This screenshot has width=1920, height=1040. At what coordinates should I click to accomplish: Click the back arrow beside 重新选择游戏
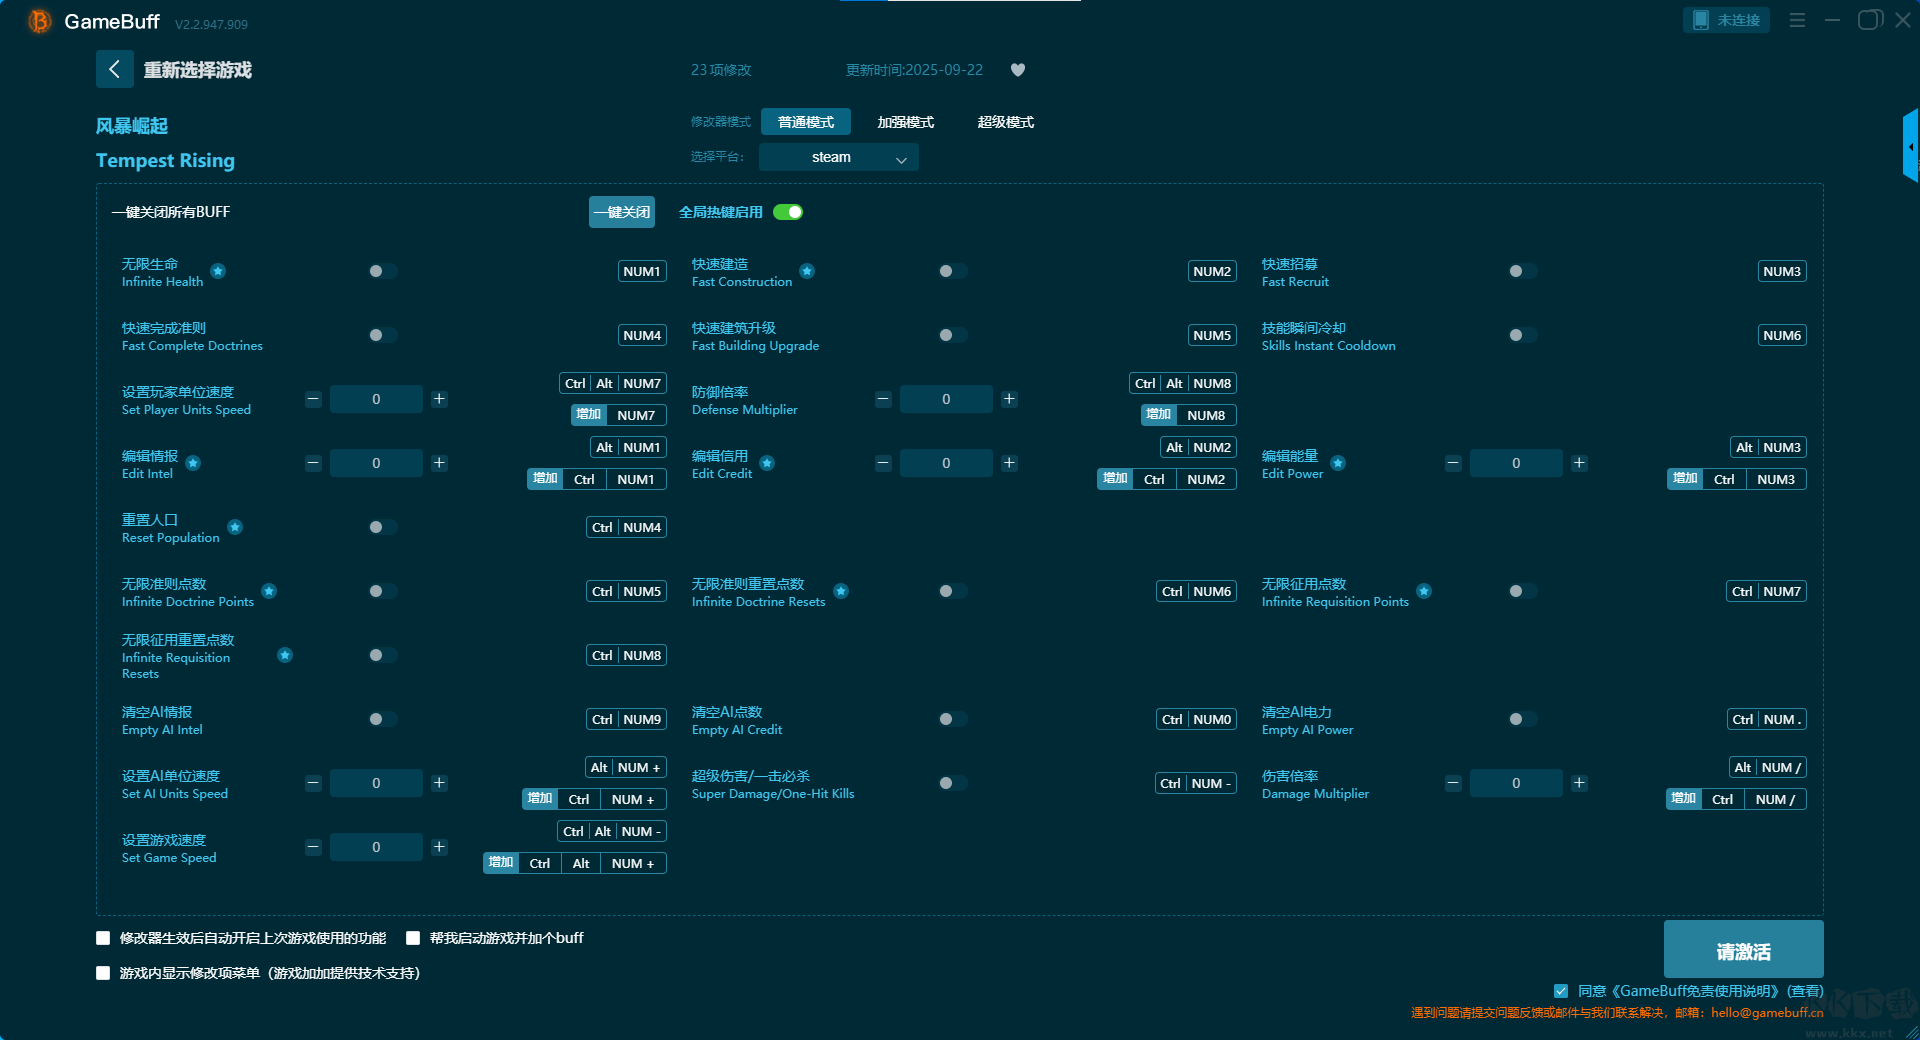pos(114,69)
